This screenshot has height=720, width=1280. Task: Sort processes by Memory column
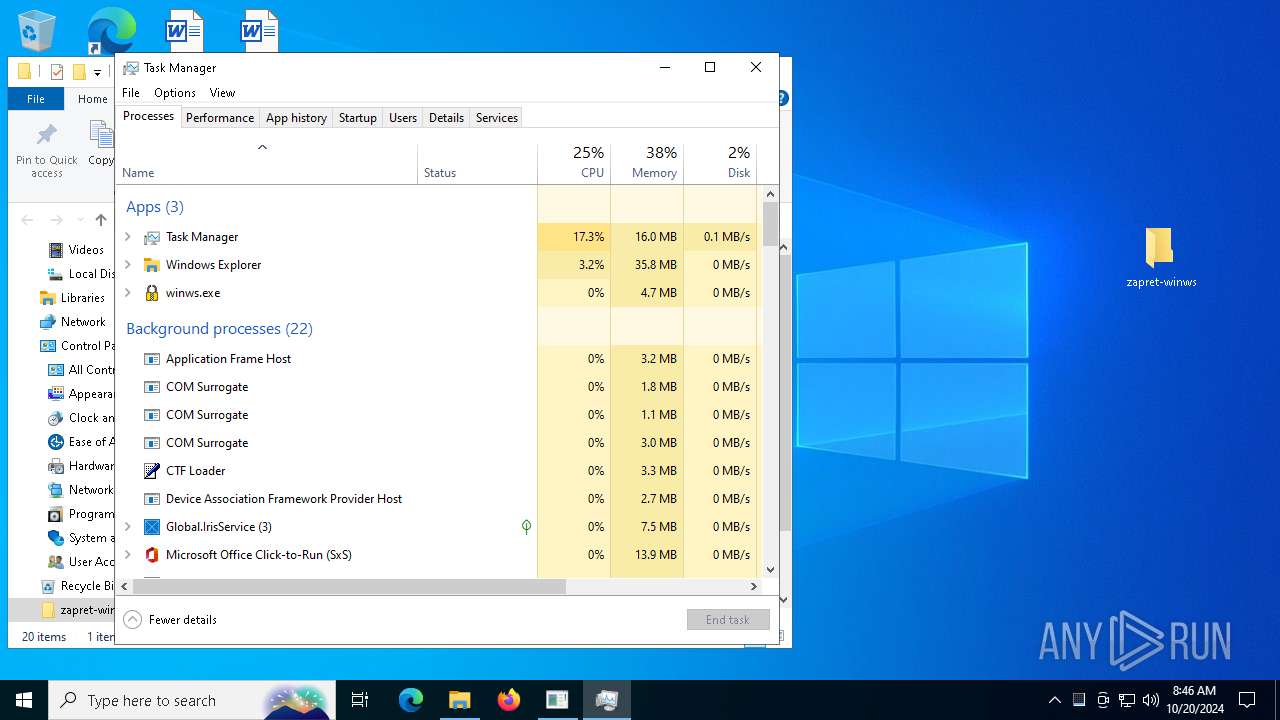[x=647, y=164]
